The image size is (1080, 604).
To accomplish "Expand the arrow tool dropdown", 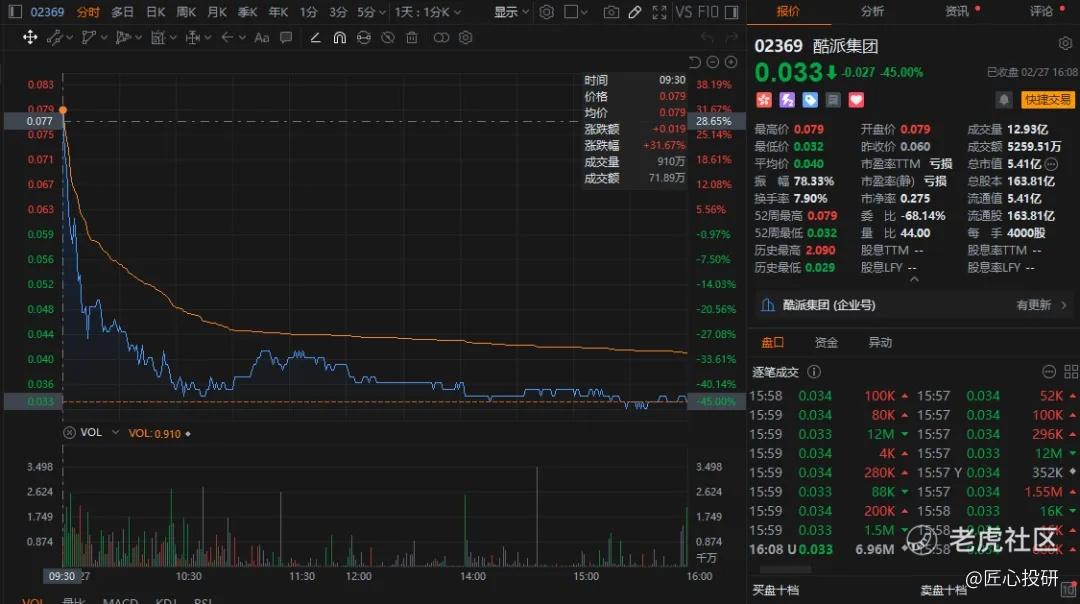I will pos(242,38).
